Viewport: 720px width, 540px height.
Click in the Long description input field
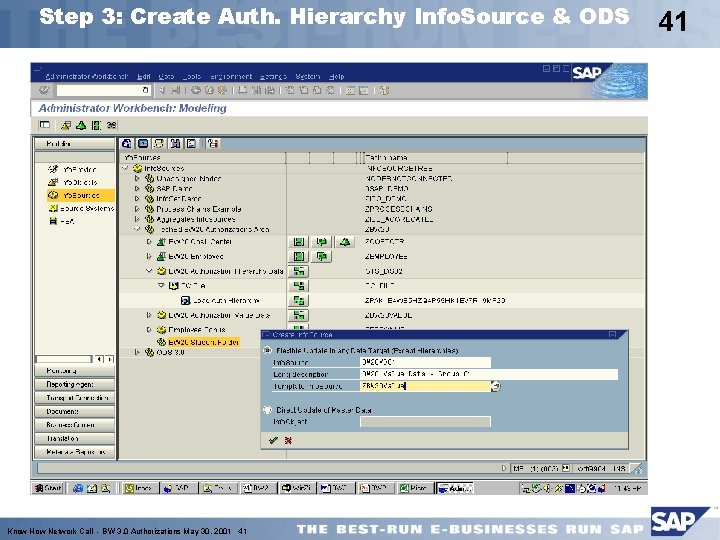[489, 374]
